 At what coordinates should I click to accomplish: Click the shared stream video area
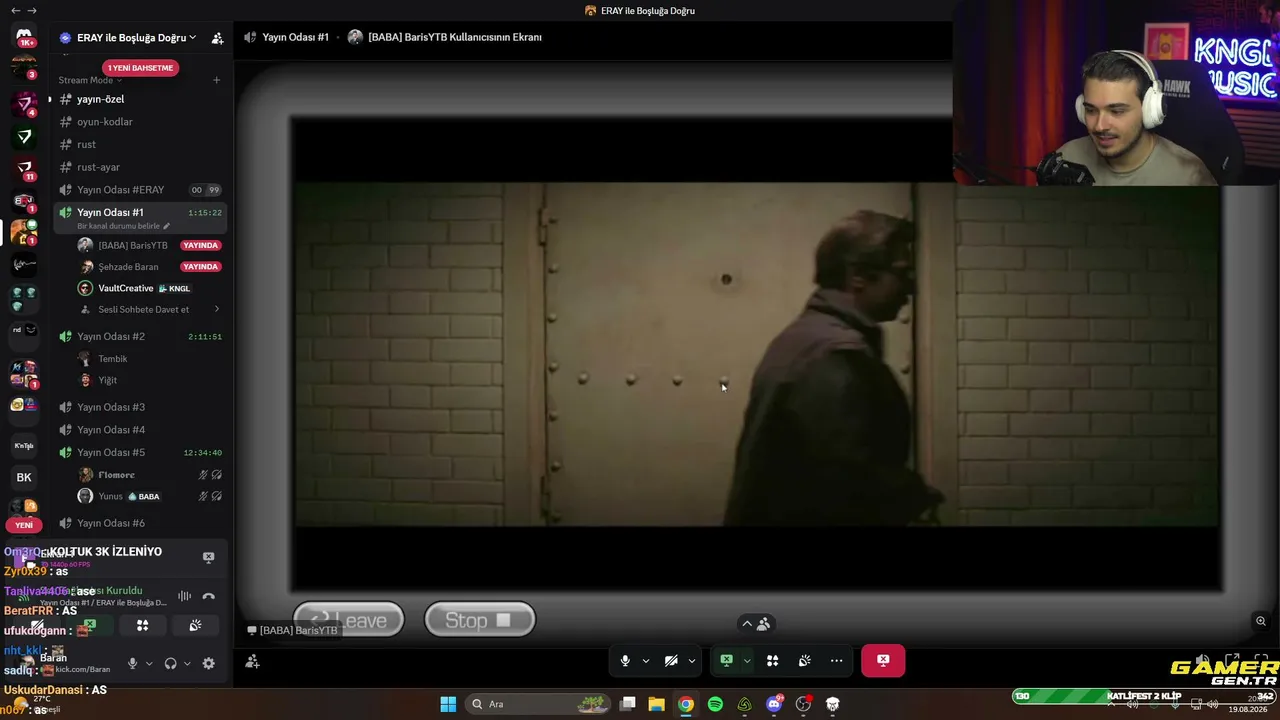click(x=757, y=353)
